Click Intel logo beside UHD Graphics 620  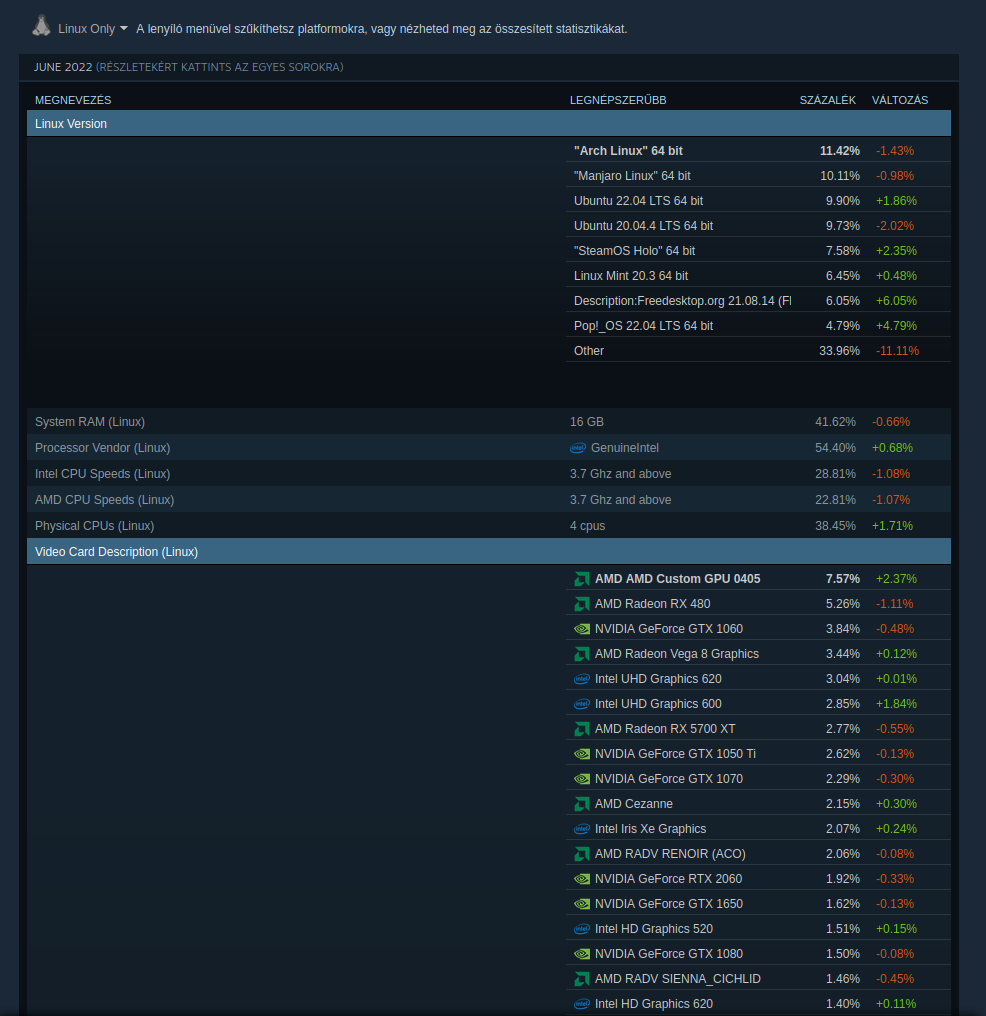click(x=582, y=679)
